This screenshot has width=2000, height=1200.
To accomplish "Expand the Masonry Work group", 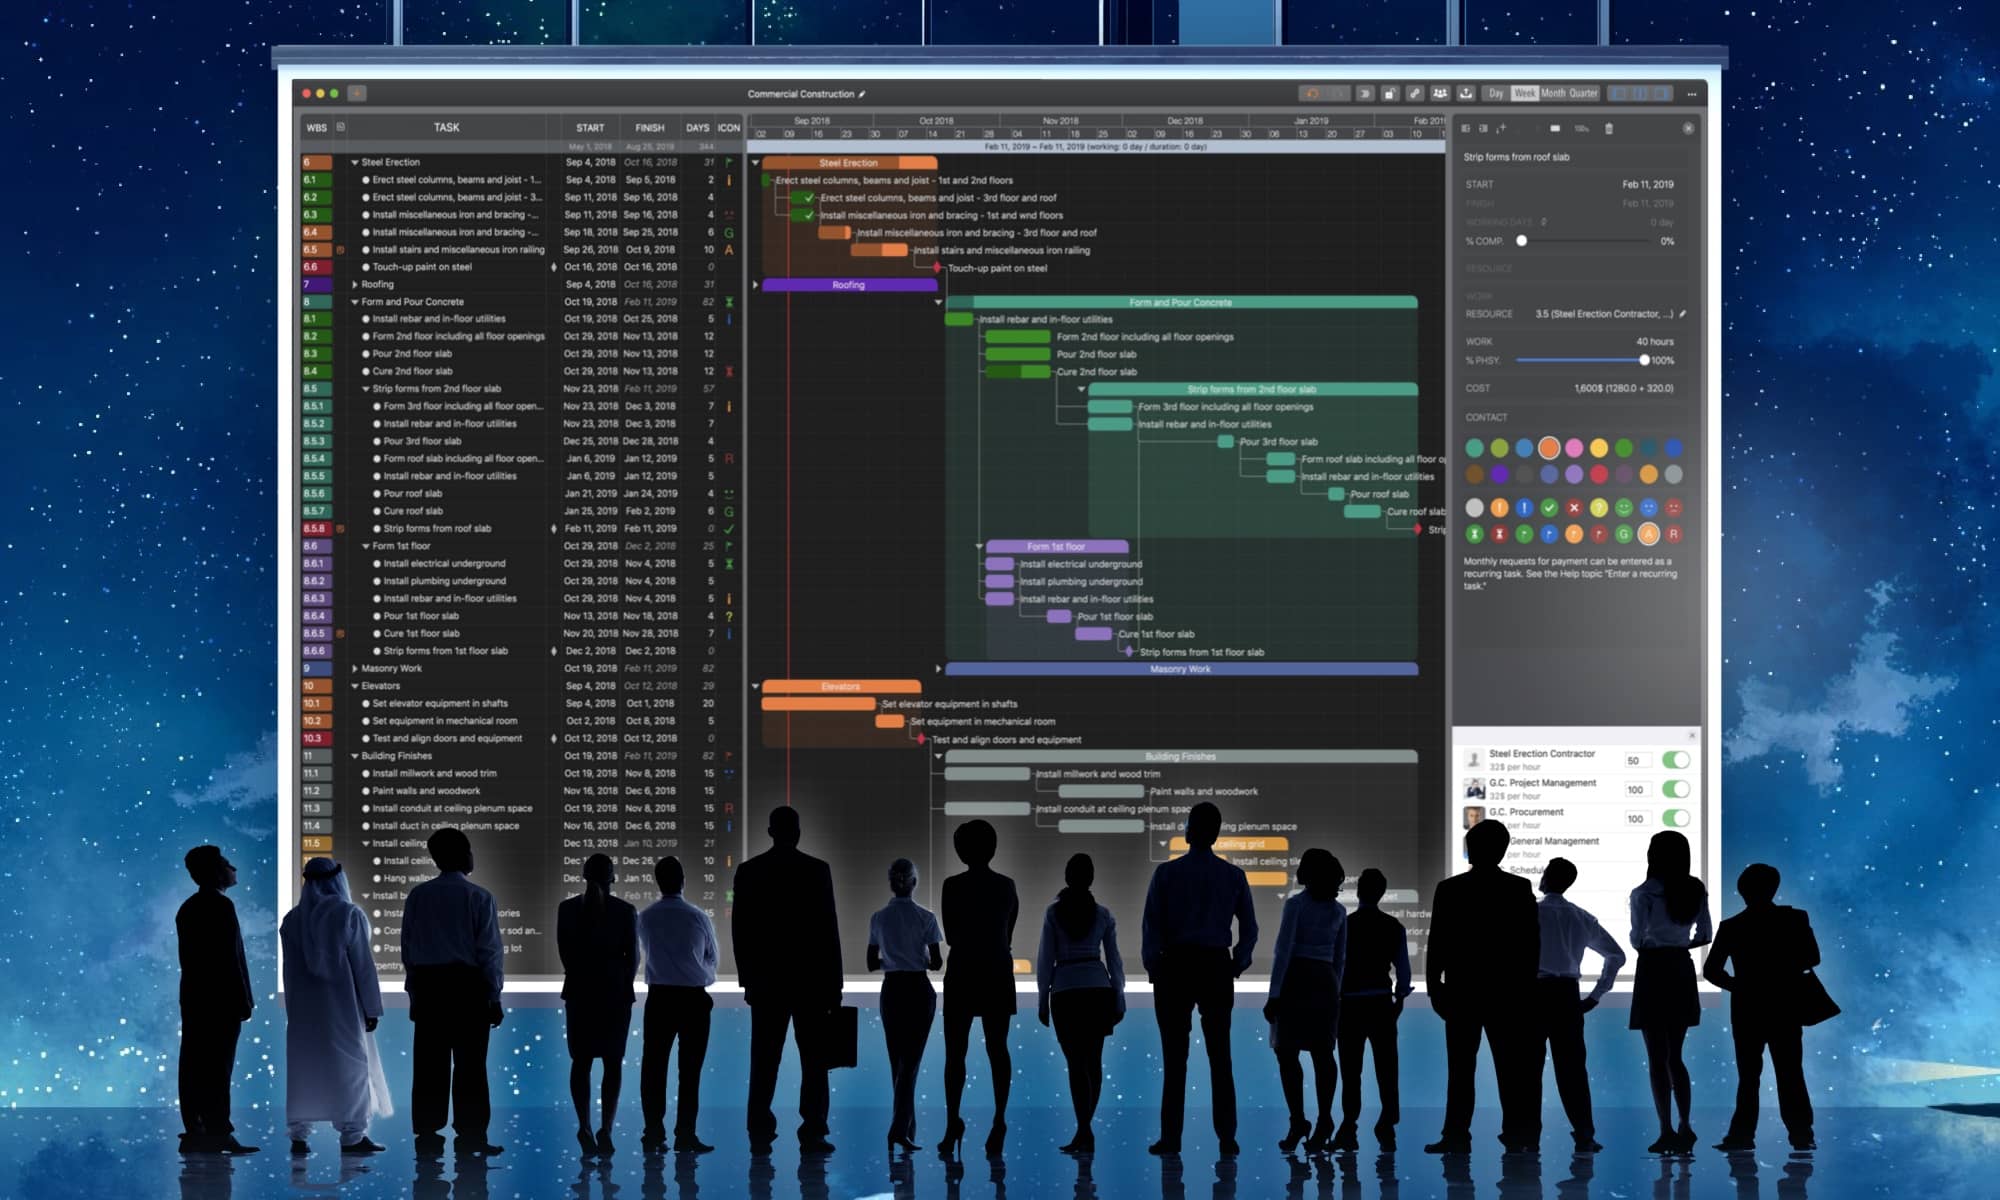I will 355,668.
